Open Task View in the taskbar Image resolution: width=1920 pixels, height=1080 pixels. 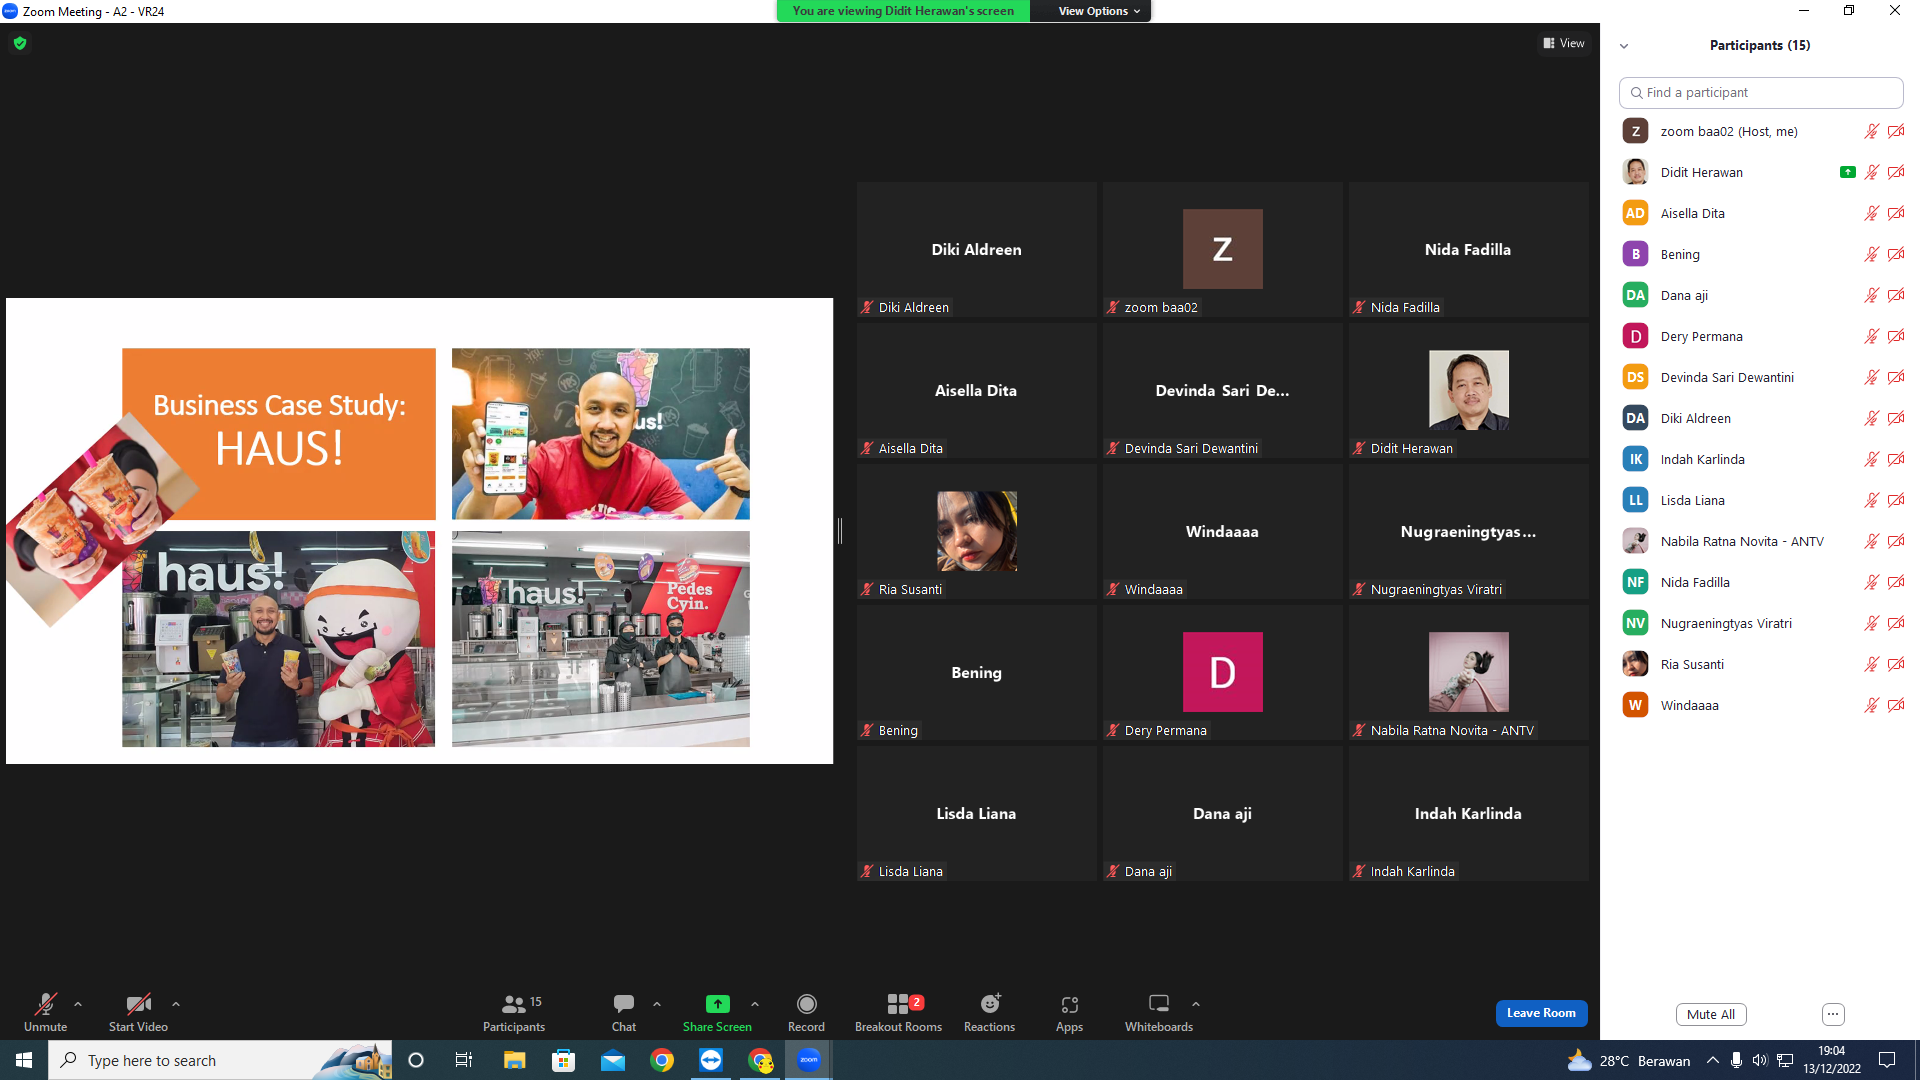pyautogui.click(x=464, y=1060)
